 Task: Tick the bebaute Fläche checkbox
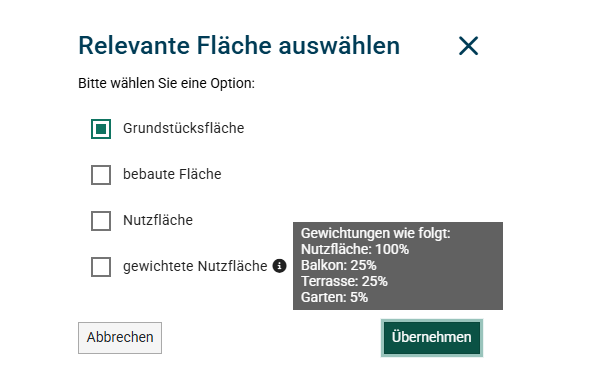point(101,175)
